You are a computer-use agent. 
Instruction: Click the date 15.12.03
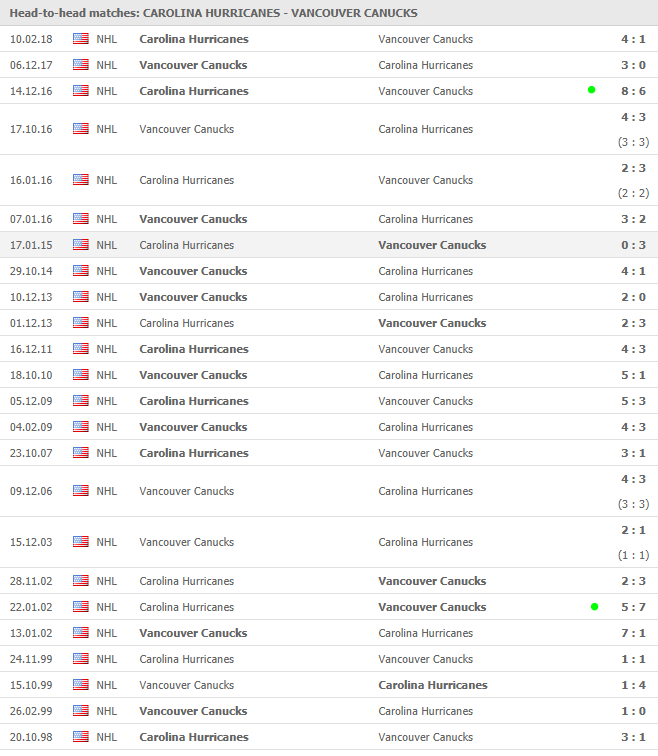pos(31,542)
